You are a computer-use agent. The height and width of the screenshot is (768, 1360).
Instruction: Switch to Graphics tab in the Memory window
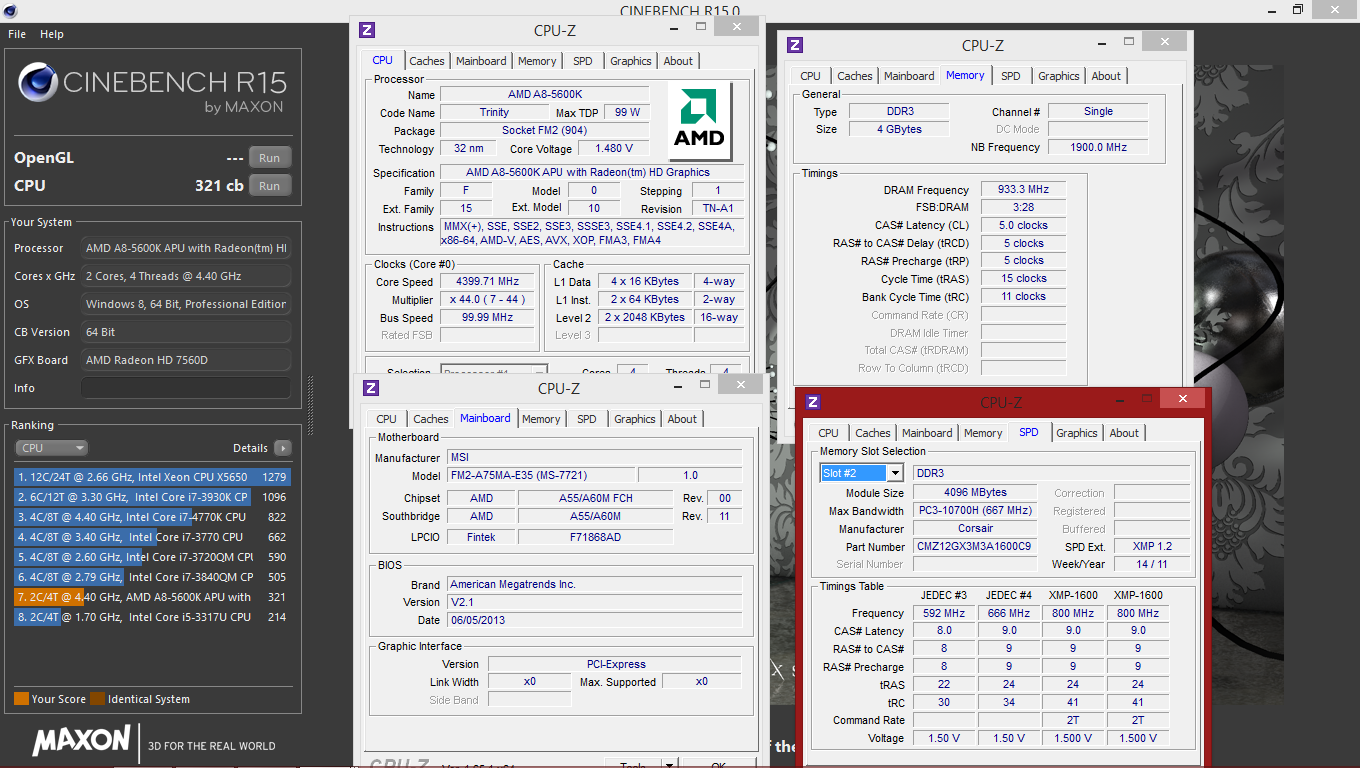pyautogui.click(x=1059, y=76)
